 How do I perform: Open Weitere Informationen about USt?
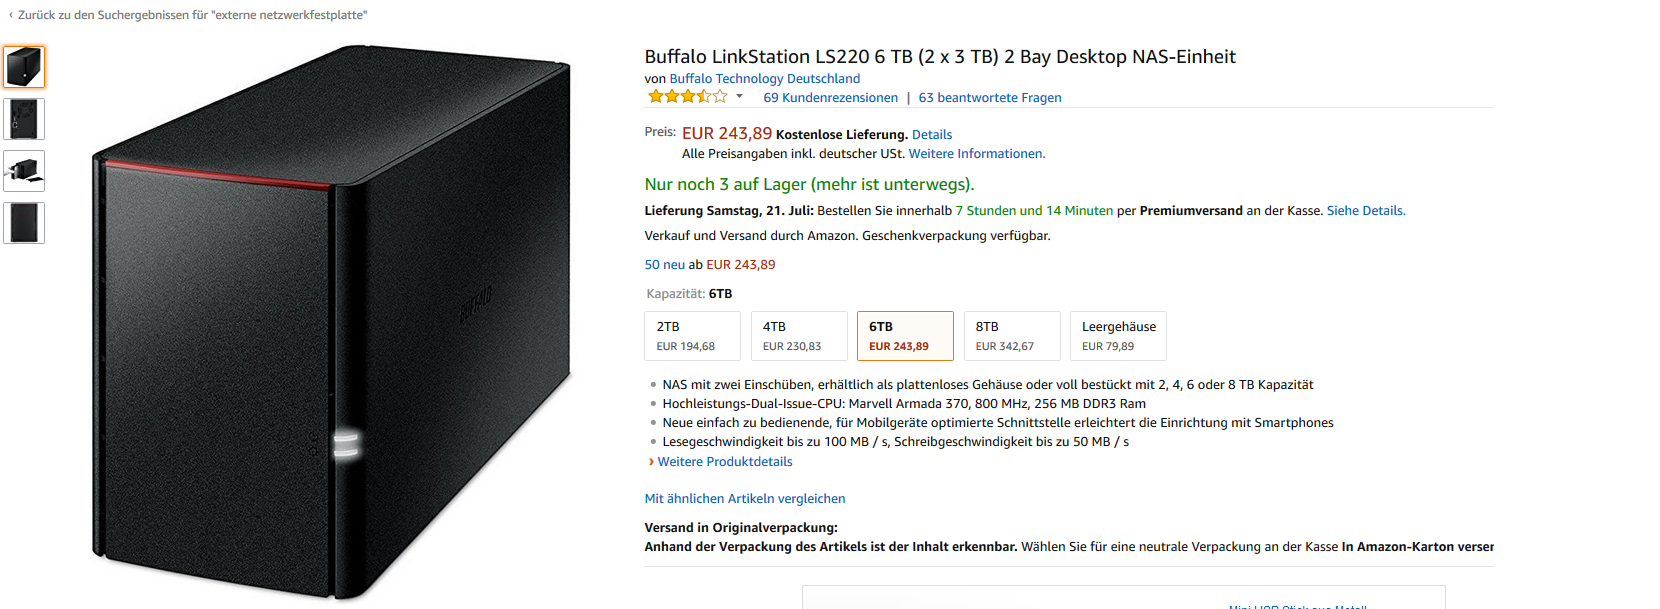click(976, 153)
